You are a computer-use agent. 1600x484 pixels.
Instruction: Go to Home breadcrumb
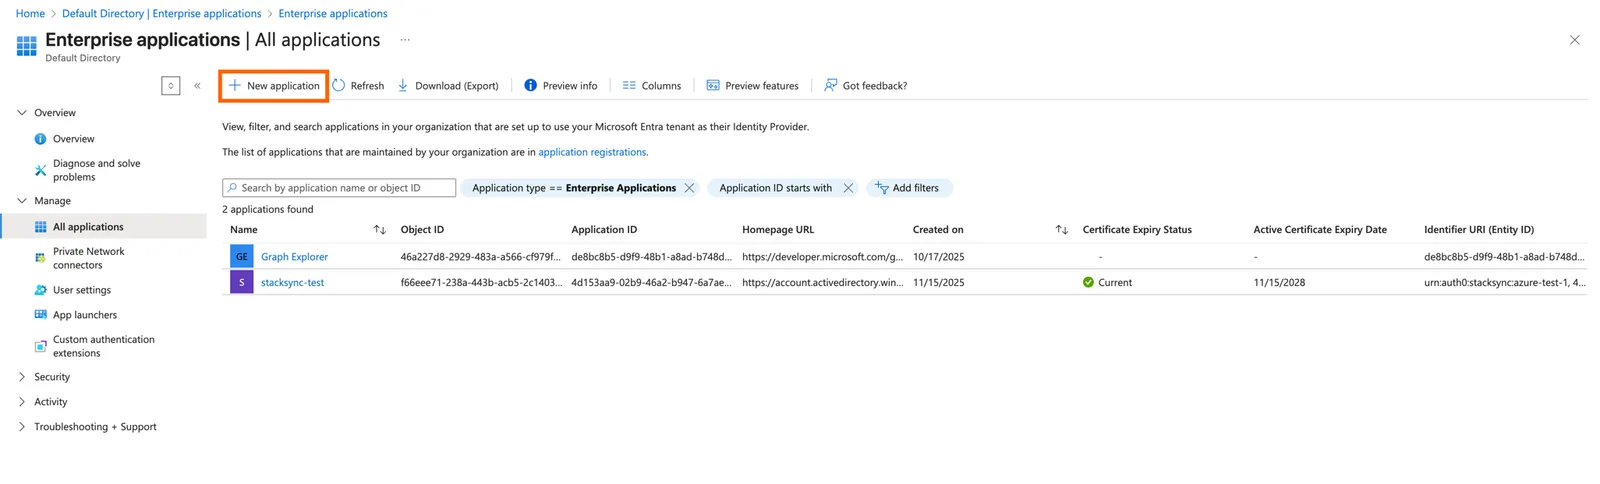[x=30, y=14]
